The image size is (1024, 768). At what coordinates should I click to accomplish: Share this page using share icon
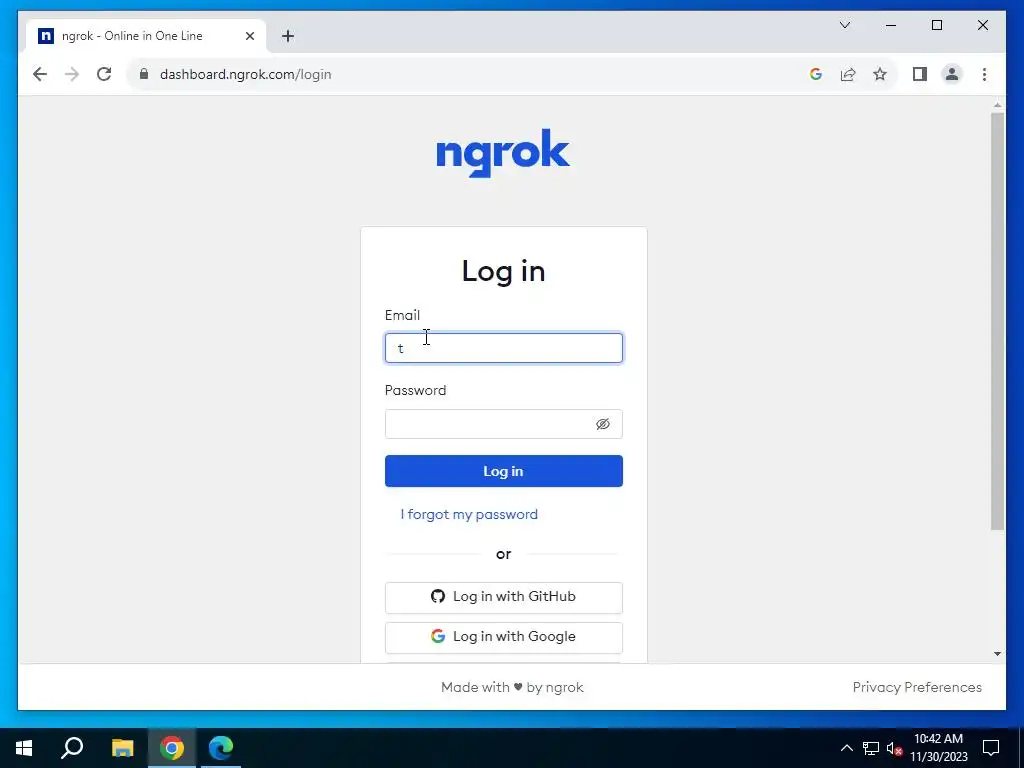coord(848,74)
